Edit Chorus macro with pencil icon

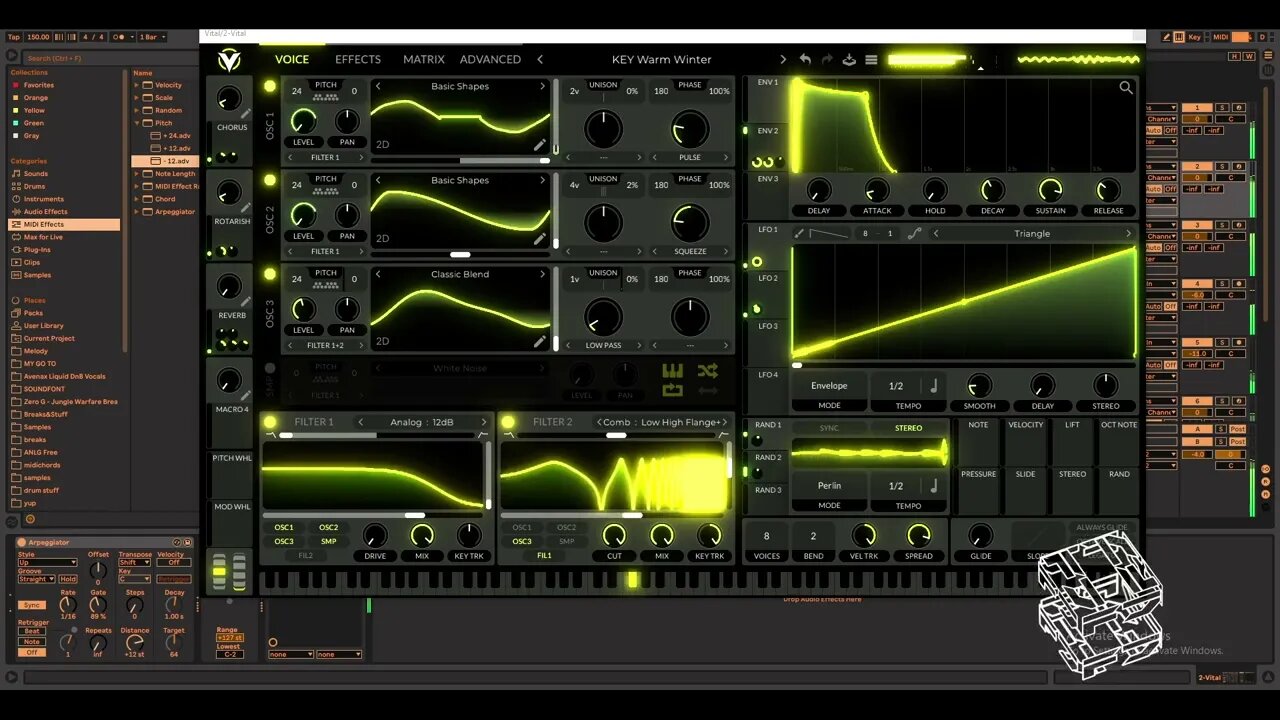(246, 114)
